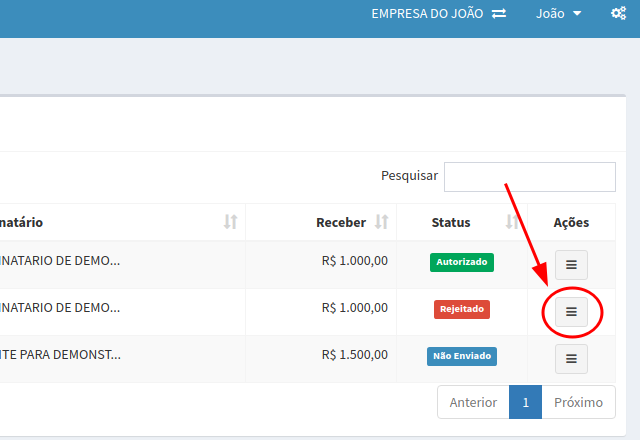Go to the Anterior page
The image size is (640, 440).
coord(473,402)
